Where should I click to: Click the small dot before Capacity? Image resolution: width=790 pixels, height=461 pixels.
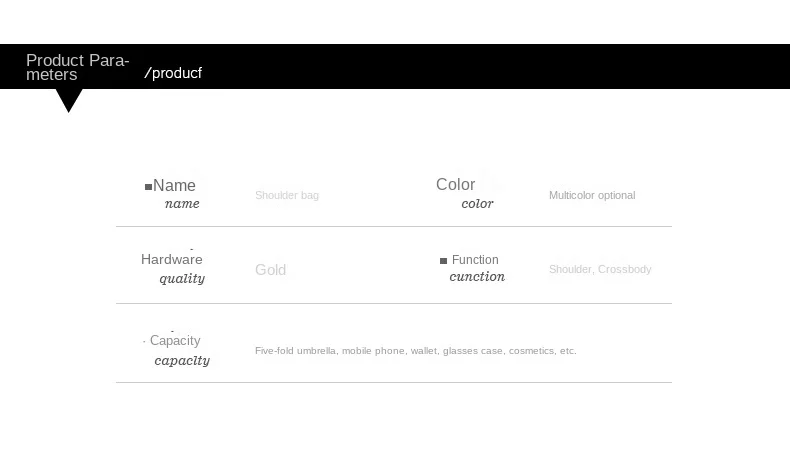(145, 342)
